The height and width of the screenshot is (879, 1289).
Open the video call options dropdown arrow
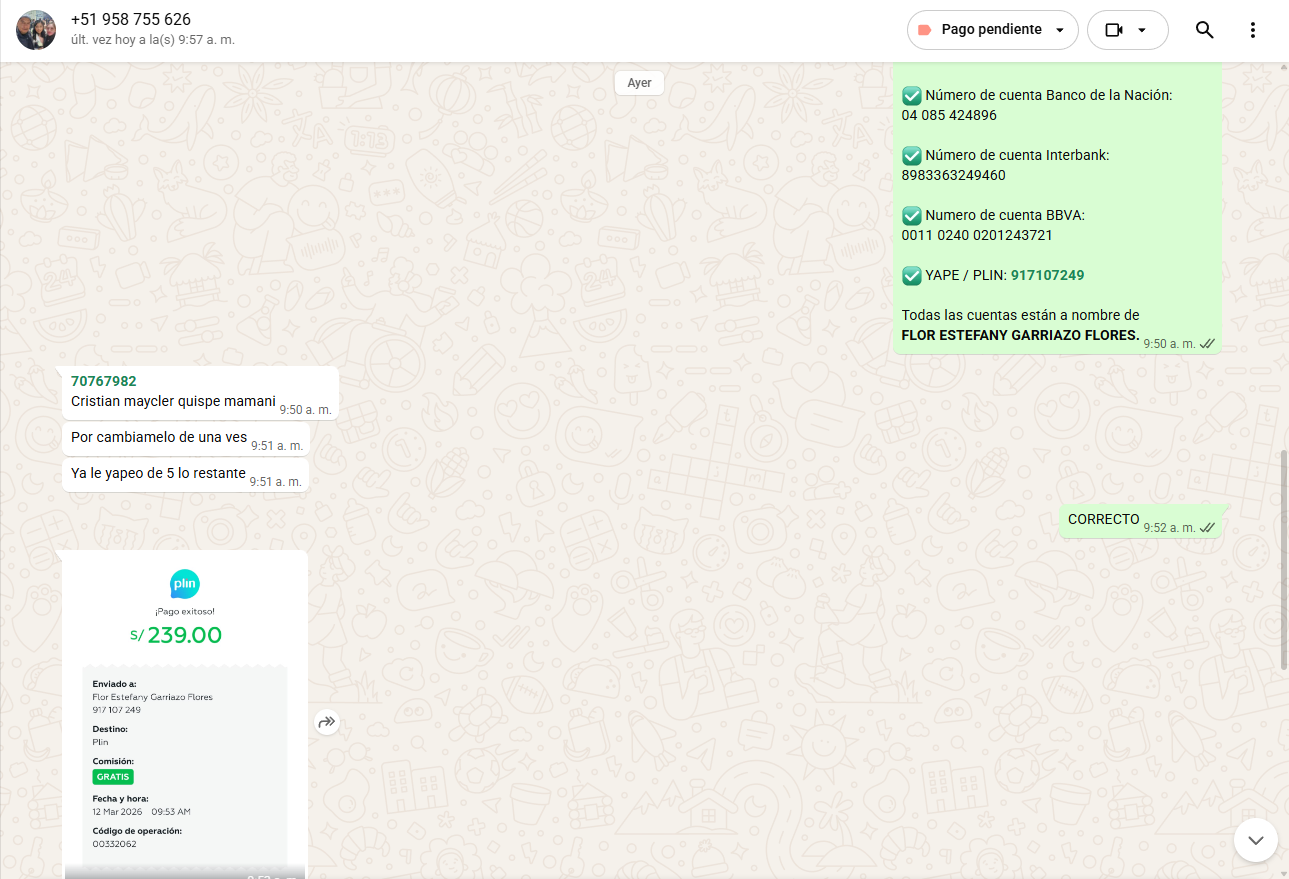tap(1142, 30)
